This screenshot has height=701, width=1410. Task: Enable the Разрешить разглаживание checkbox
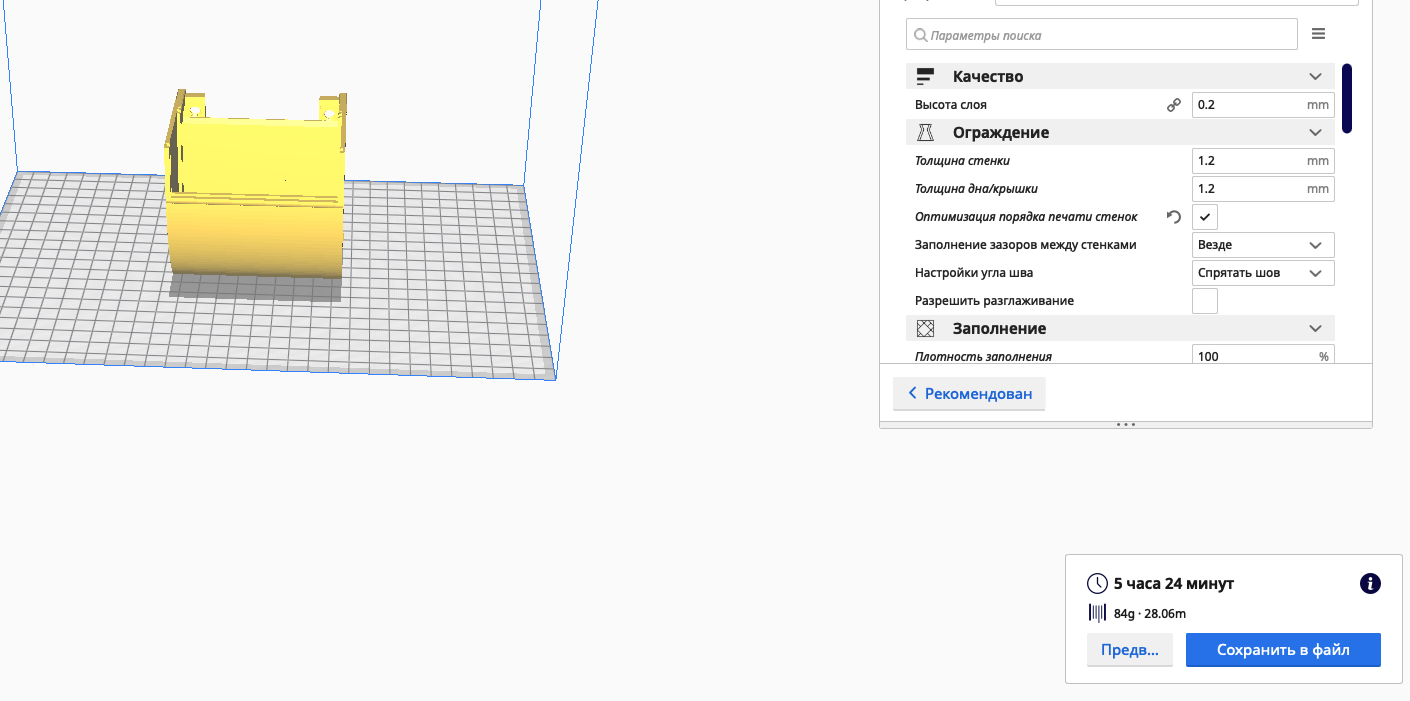(x=1205, y=301)
